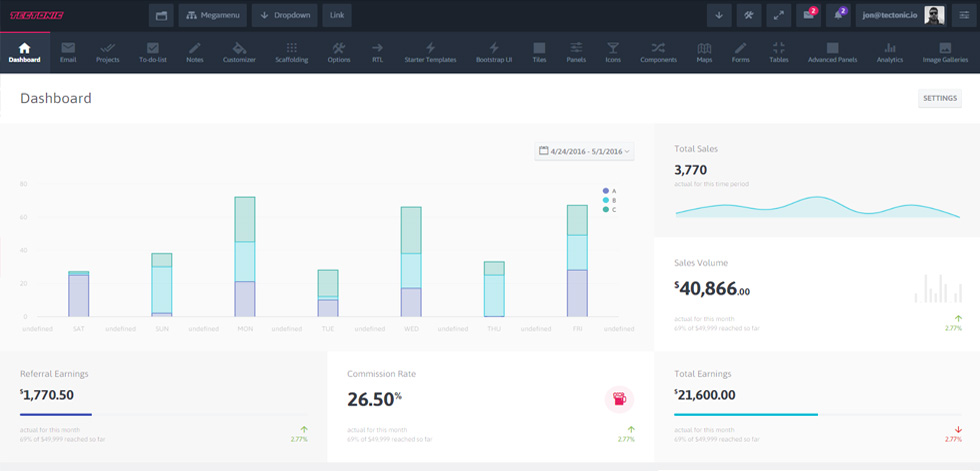Toggle series C in the chart legend
980x471 pixels.
click(x=609, y=210)
